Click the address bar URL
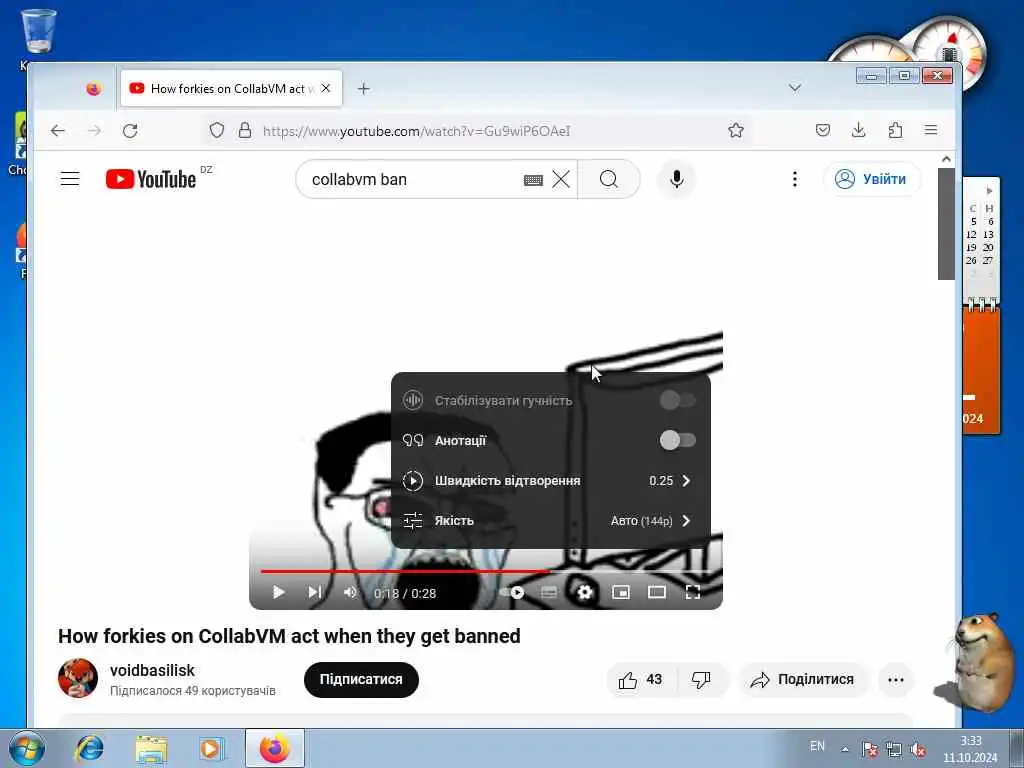This screenshot has width=1024, height=768. click(417, 131)
